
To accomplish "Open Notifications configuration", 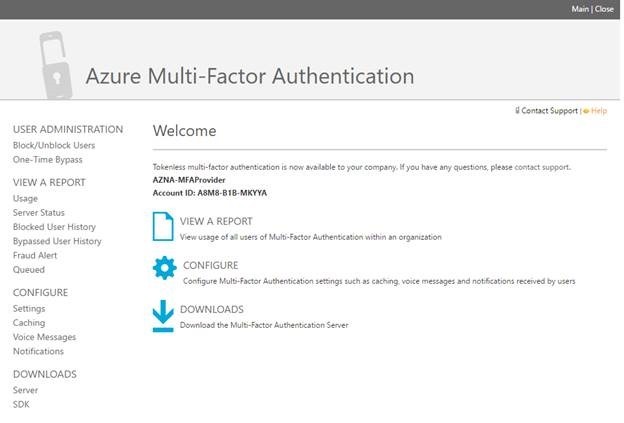I will (x=38, y=351).
